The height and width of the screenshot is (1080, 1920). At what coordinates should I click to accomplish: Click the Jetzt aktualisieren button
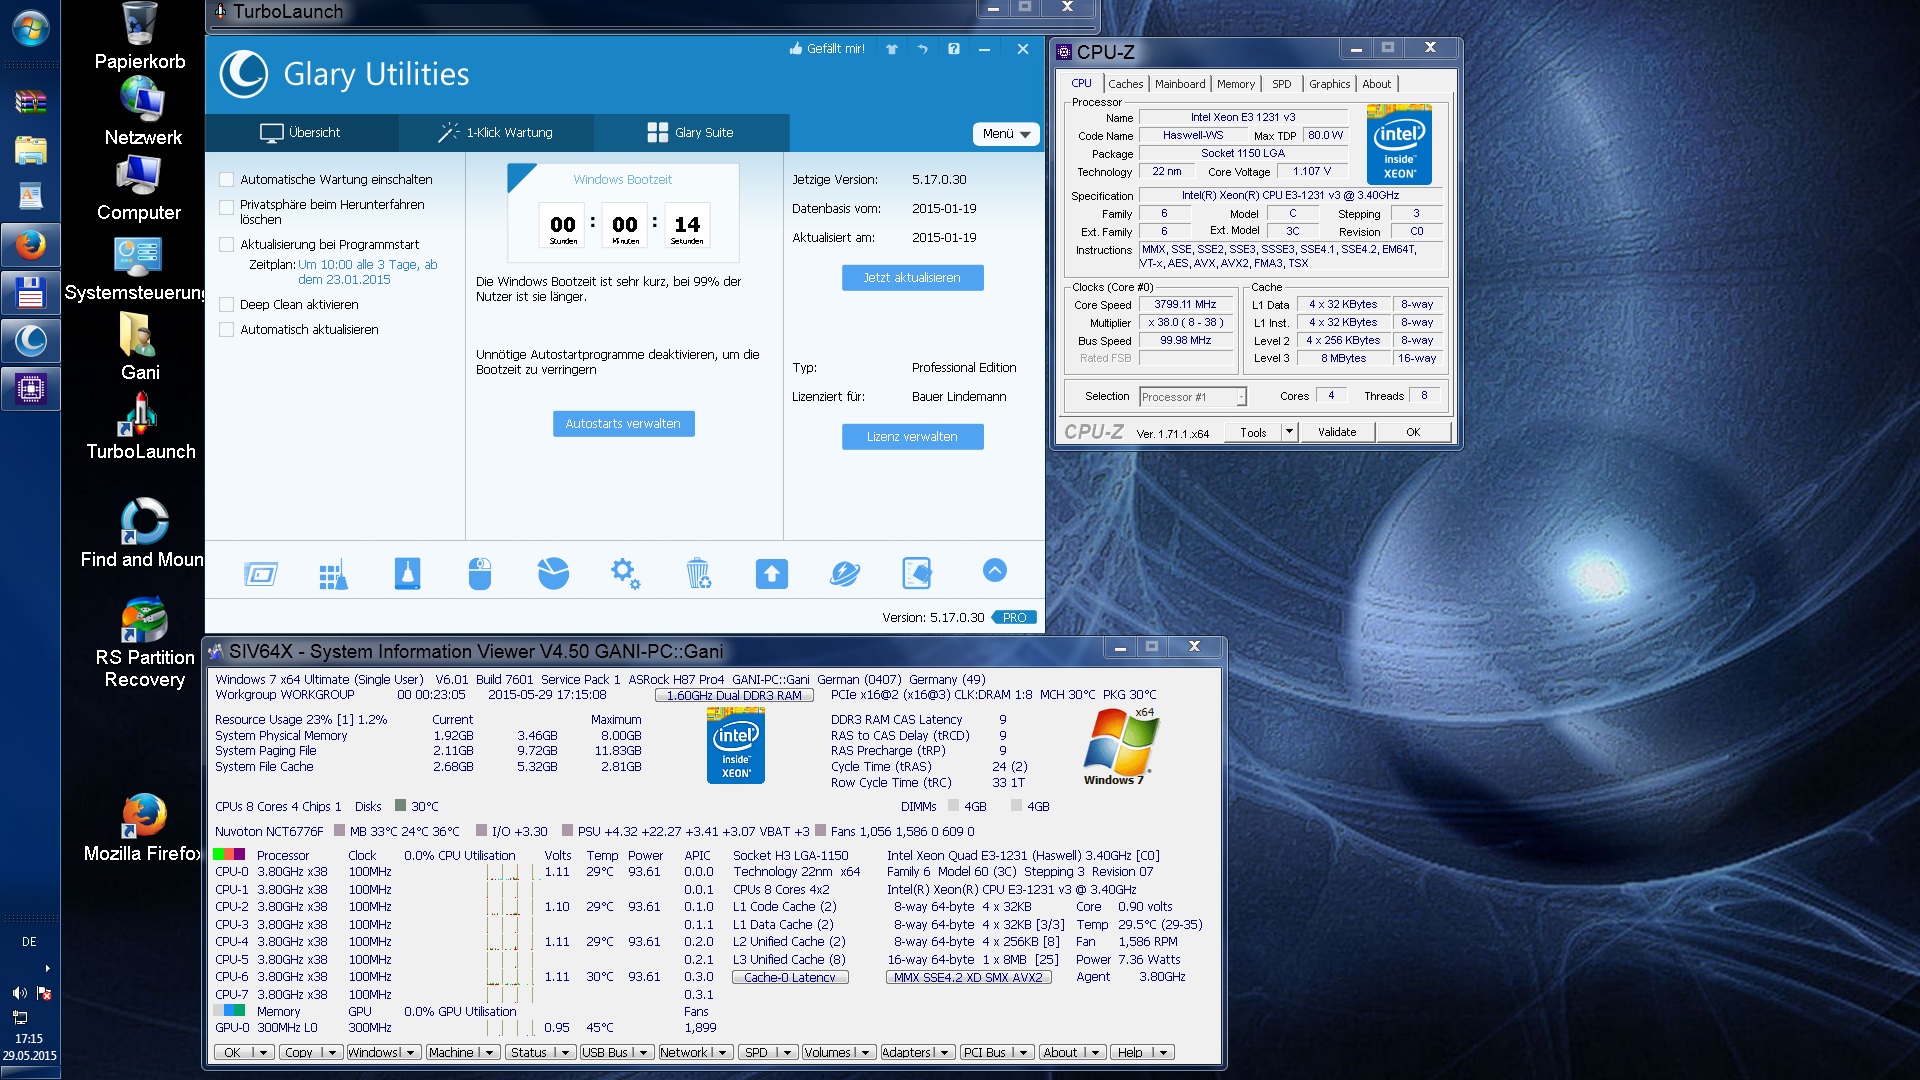coord(912,278)
